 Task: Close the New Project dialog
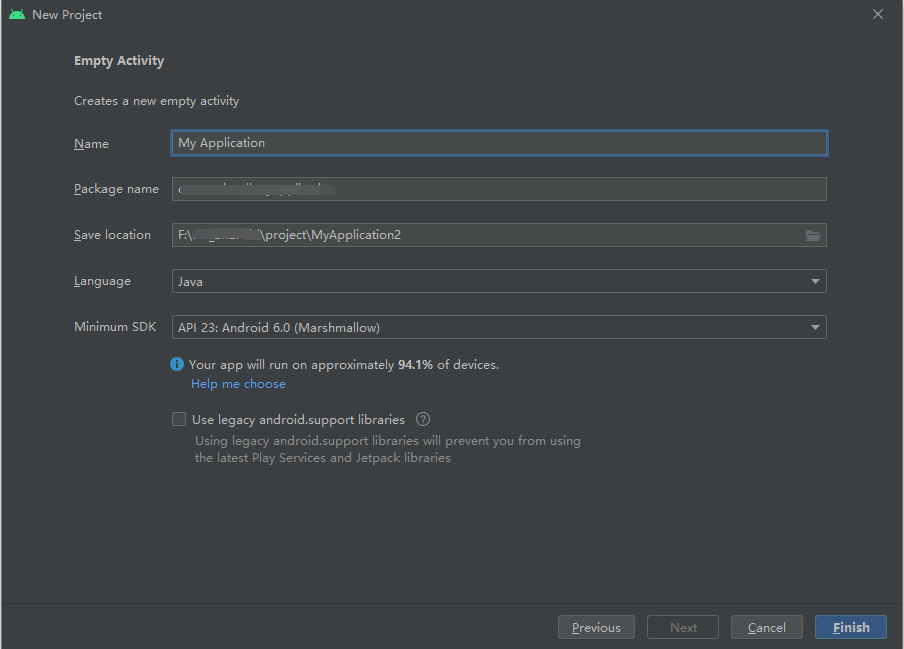[x=877, y=14]
